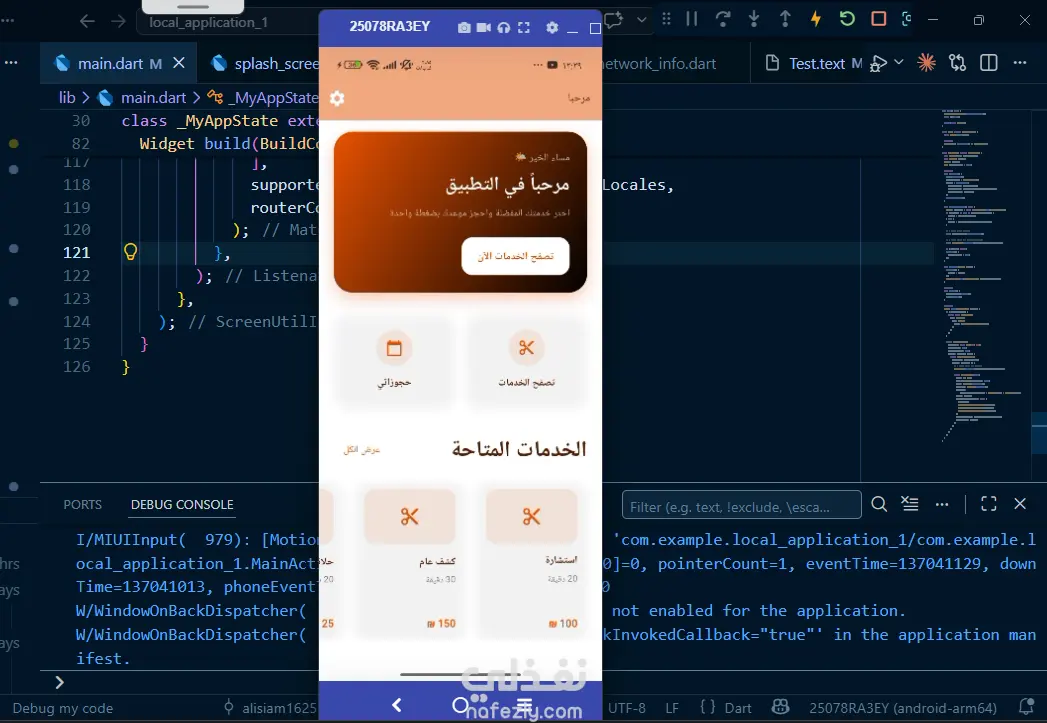Take a device screenshot in the 25078RA3EY mirror toolbar
The width and height of the screenshot is (1047, 723).
[463, 27]
